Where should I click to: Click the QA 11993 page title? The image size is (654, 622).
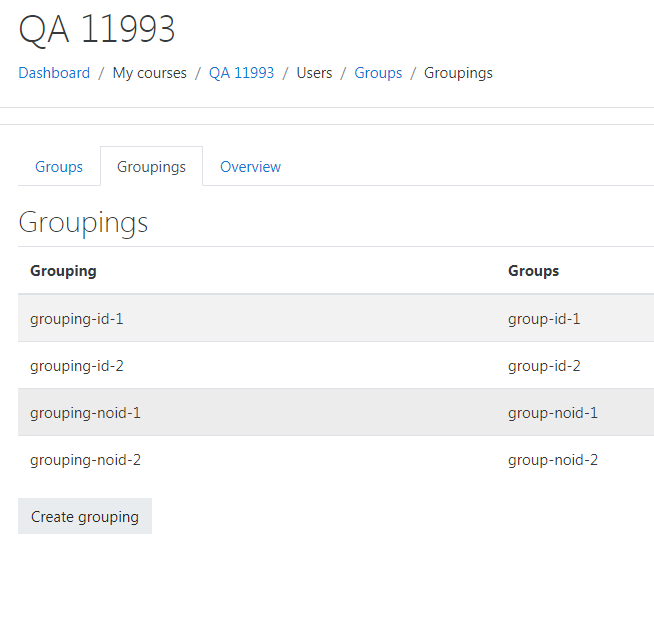(97, 29)
